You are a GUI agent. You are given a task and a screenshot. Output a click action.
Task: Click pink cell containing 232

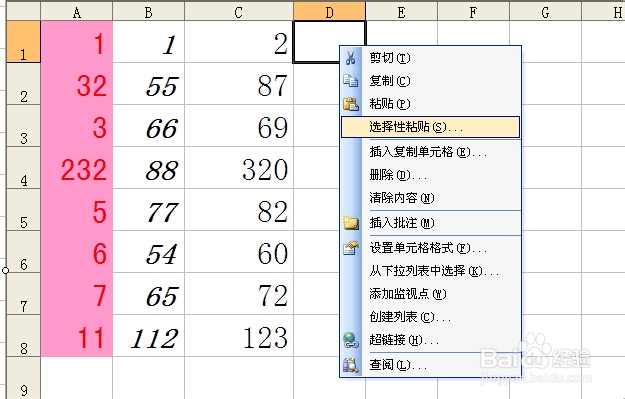click(77, 168)
